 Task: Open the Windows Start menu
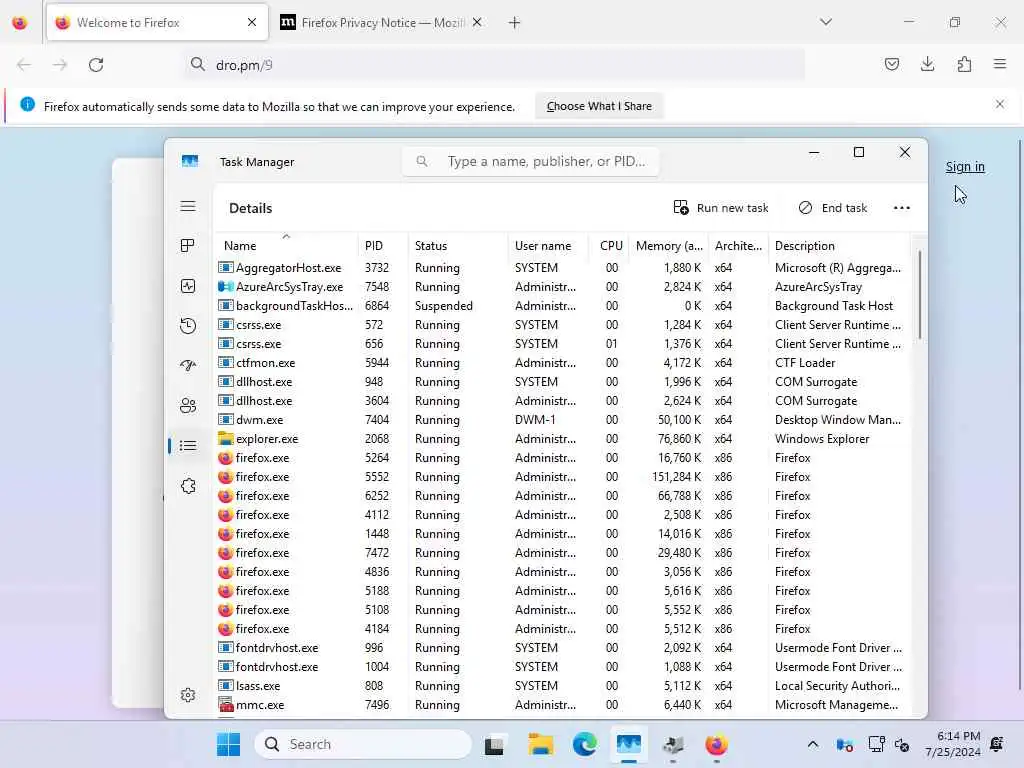[229, 744]
